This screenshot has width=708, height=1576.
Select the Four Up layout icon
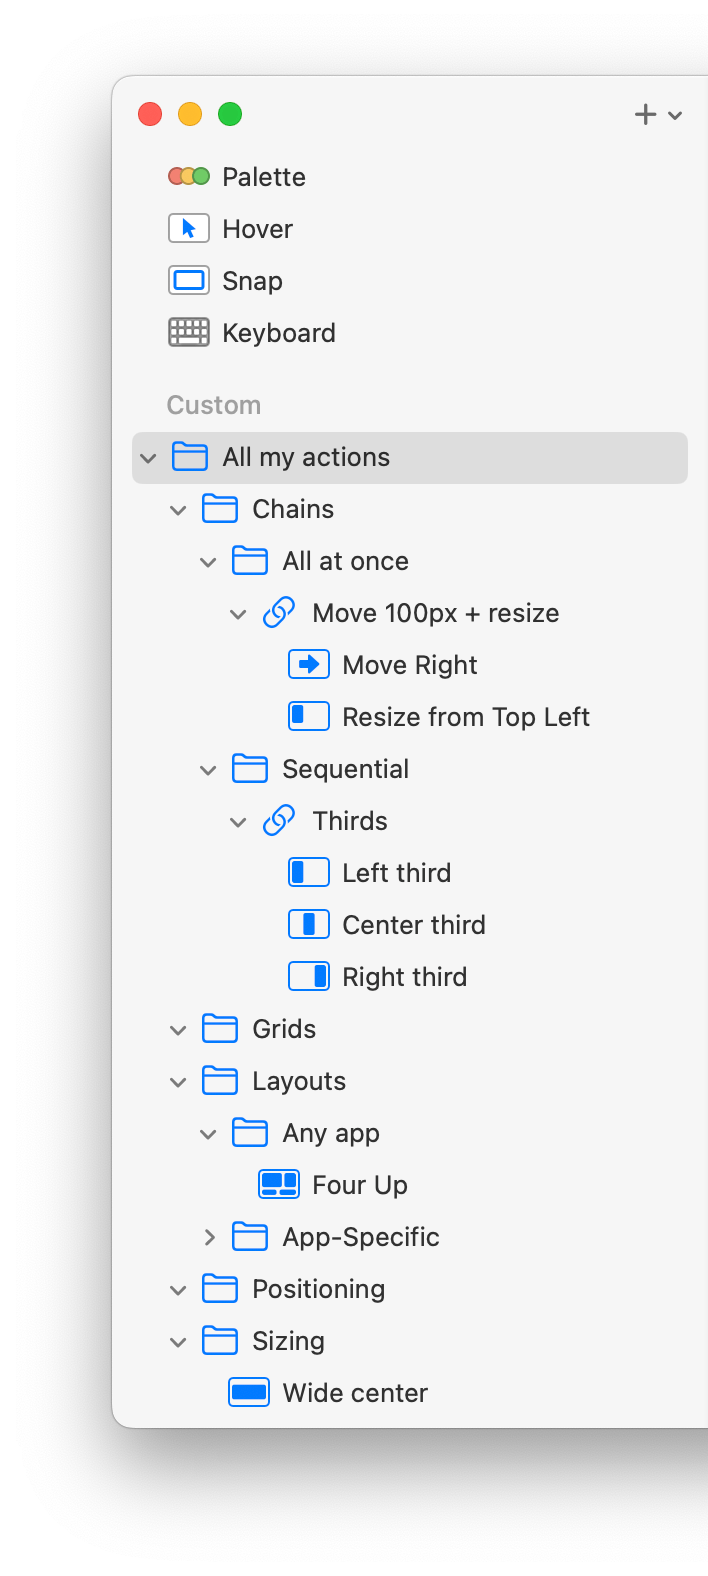pos(279,1185)
